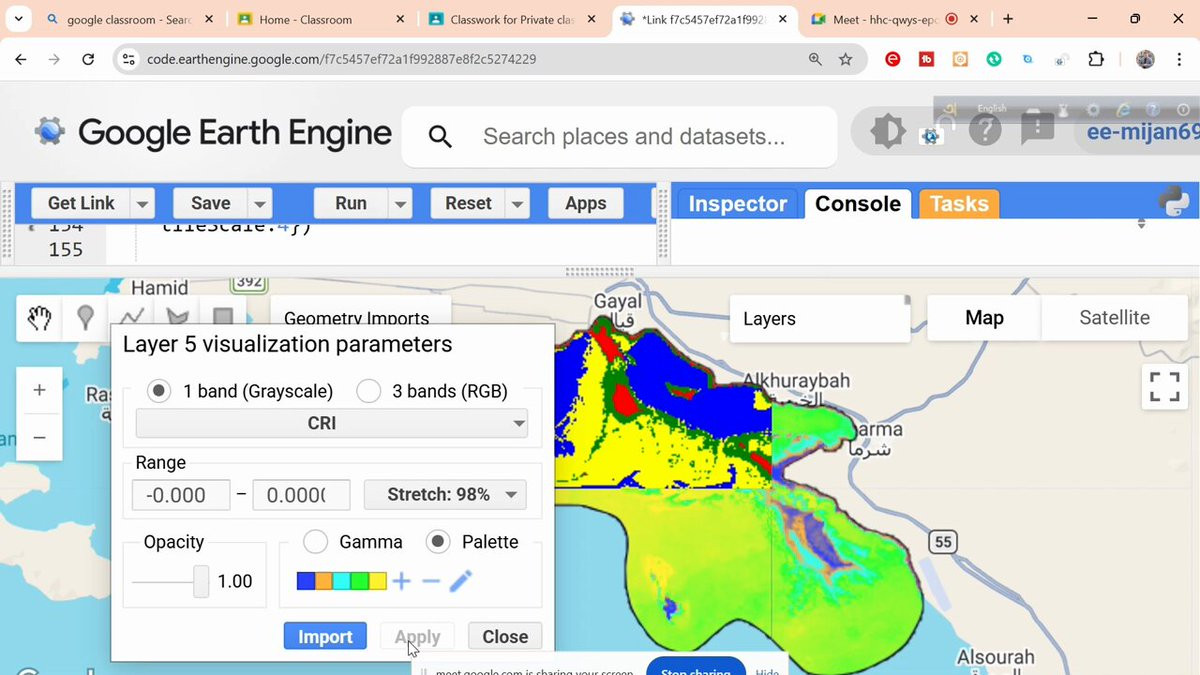Select 3 bands (RGB) radio button

368,391
